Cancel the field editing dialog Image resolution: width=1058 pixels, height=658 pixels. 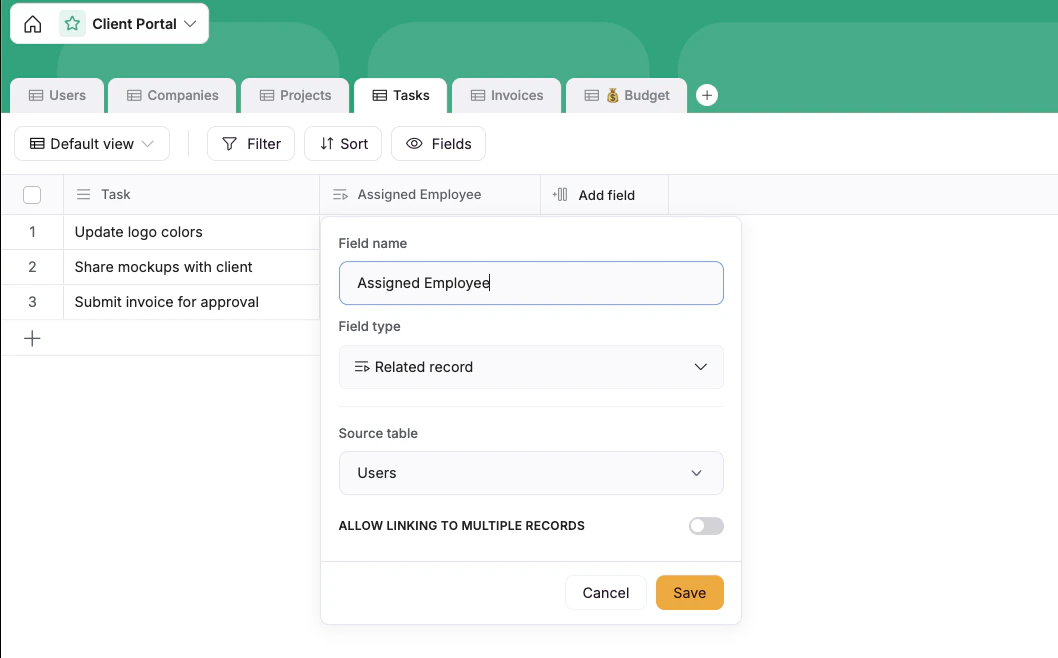605,593
